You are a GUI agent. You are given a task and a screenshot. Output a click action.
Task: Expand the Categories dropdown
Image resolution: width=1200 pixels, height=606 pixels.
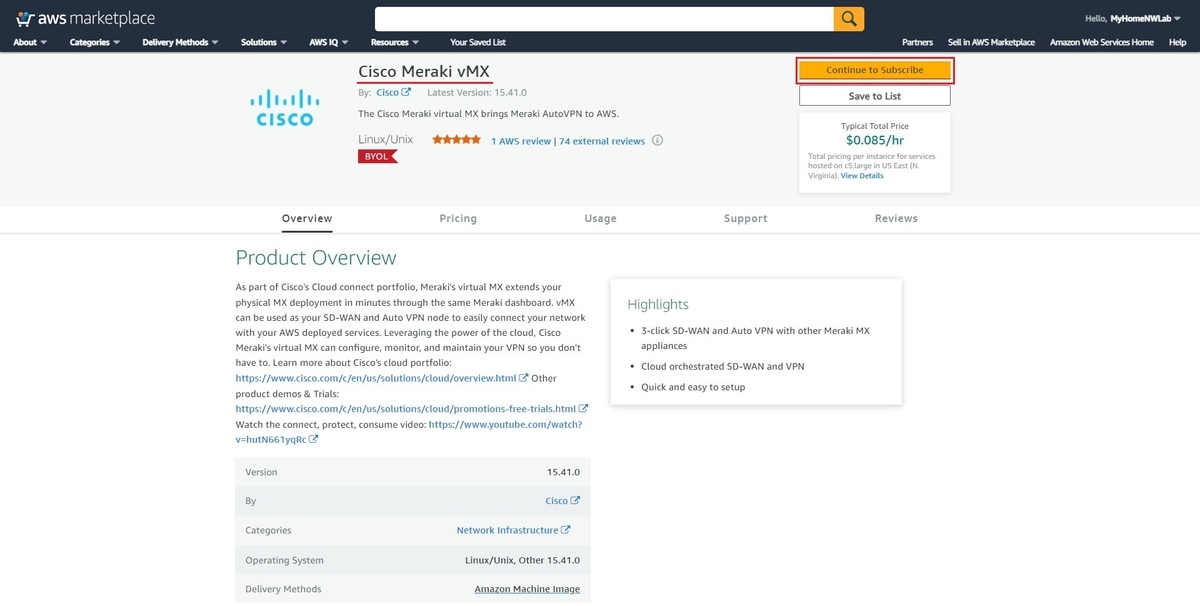click(95, 42)
